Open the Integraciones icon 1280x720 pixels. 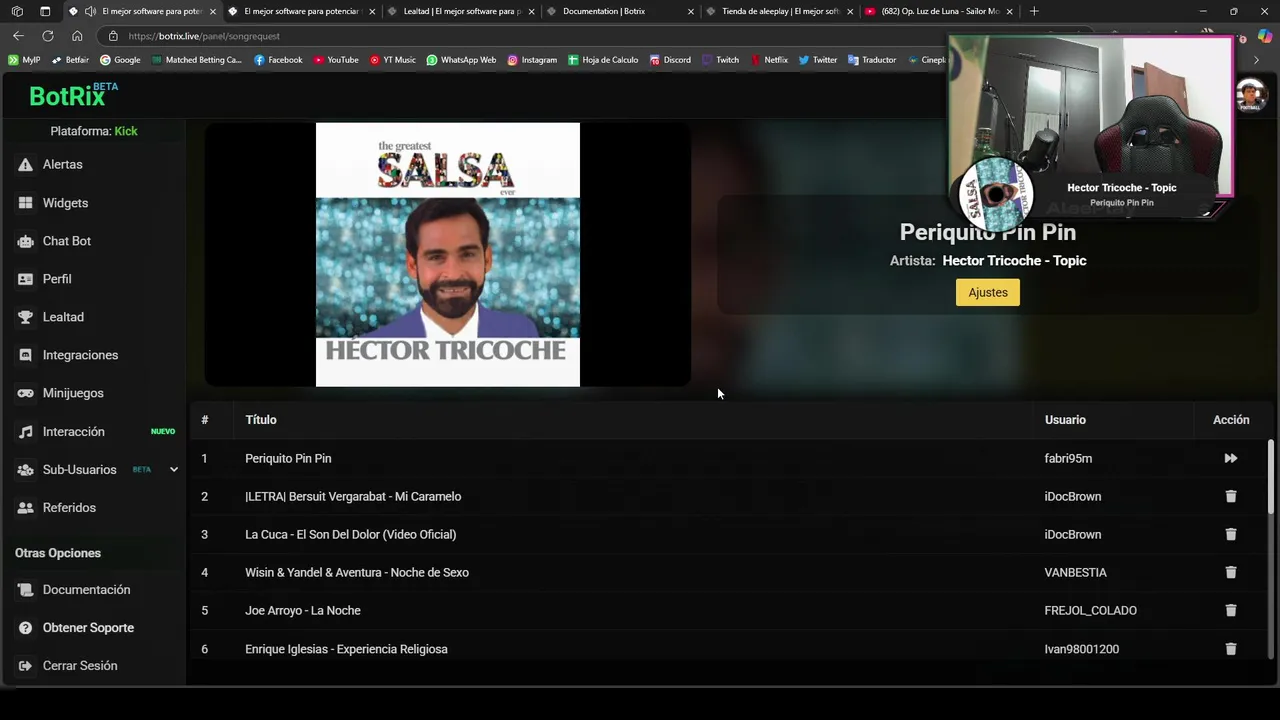click(x=25, y=355)
